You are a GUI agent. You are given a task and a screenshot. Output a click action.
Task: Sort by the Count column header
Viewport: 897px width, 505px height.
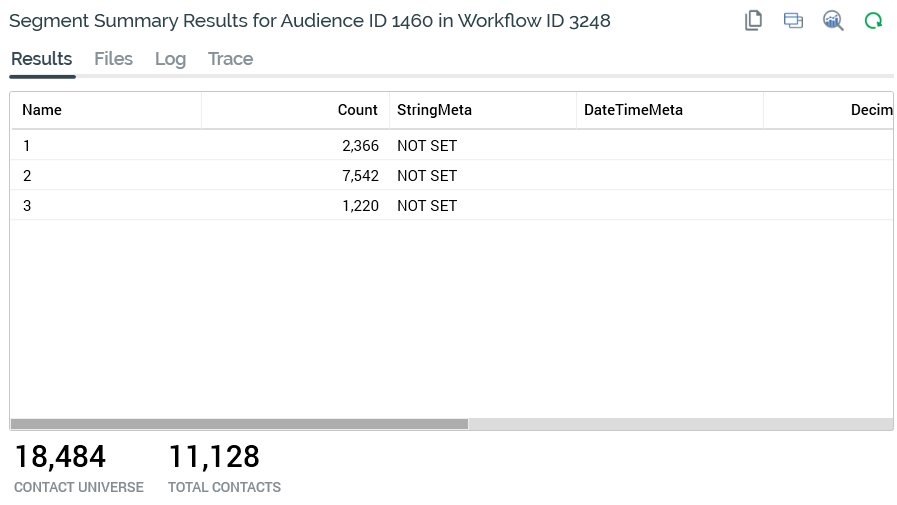(x=357, y=110)
